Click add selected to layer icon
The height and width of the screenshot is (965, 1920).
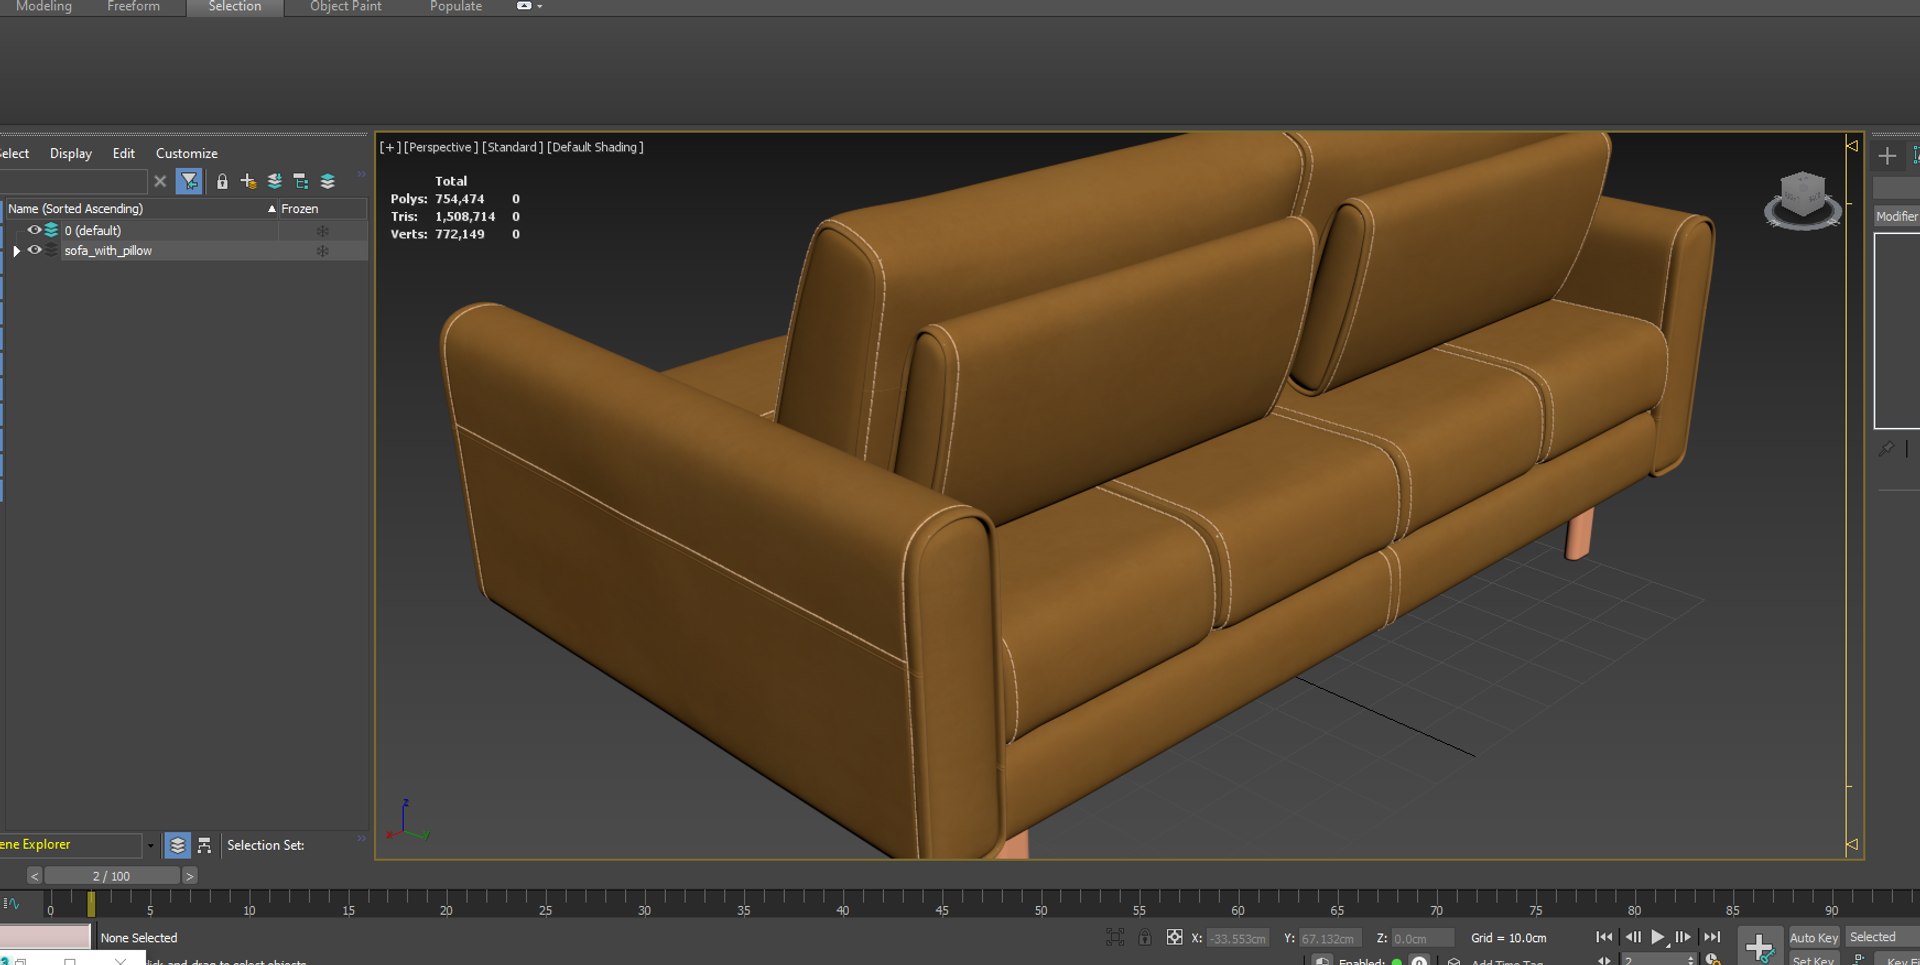pos(274,181)
